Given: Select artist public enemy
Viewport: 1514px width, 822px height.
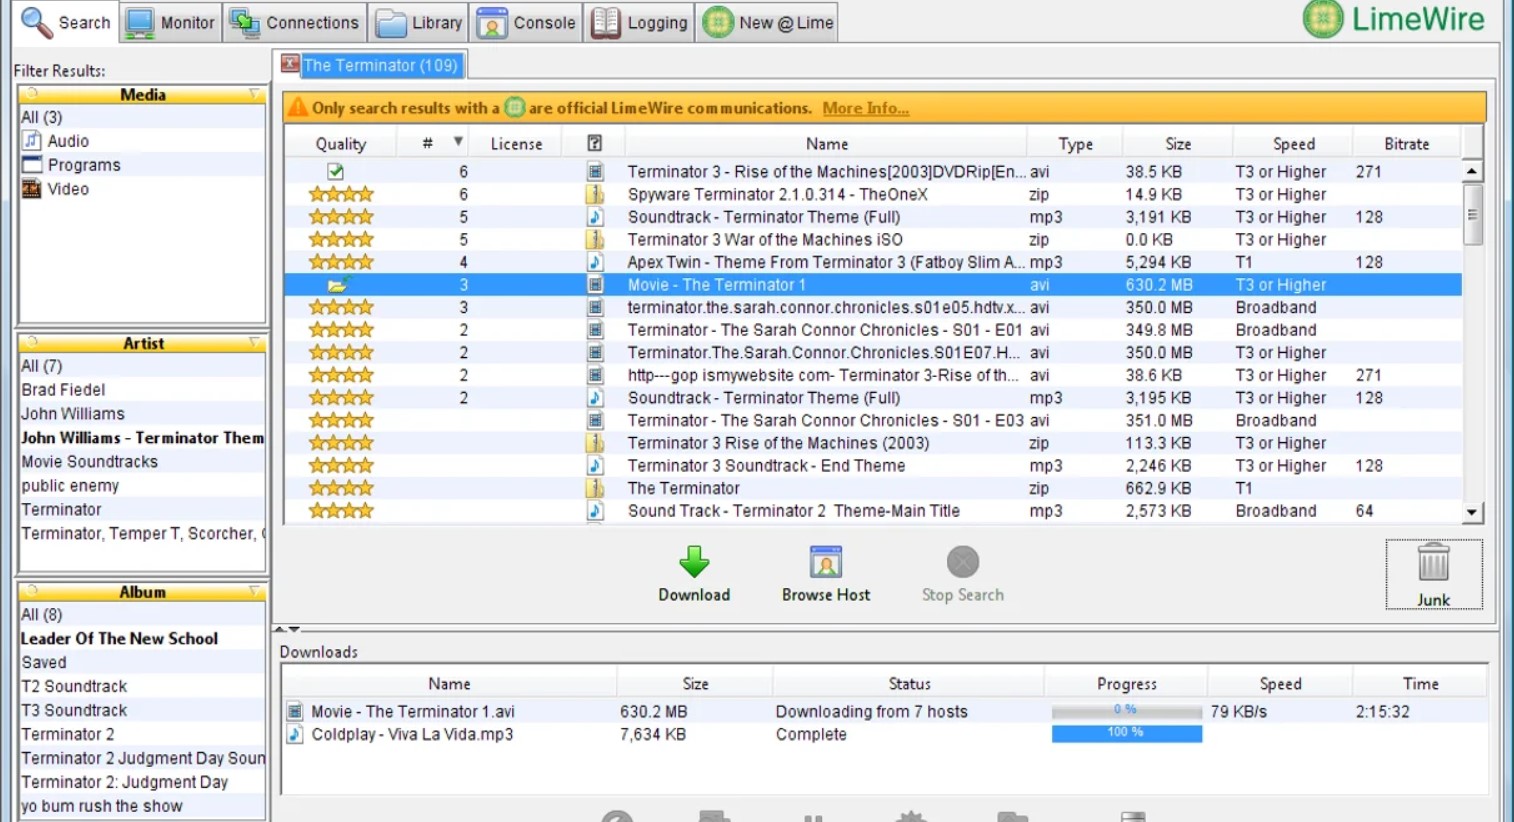Looking at the screenshot, I should [143, 486].
